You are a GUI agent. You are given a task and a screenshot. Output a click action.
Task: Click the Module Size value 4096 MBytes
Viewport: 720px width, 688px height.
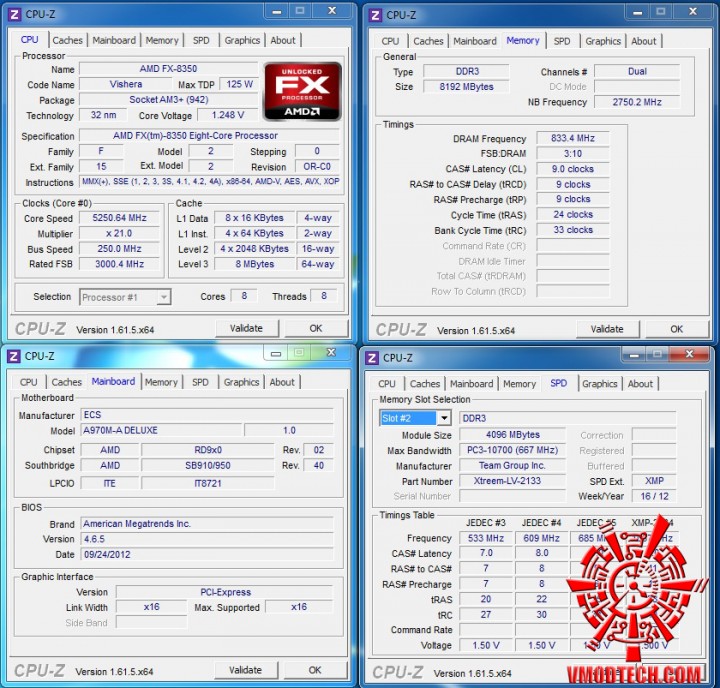512,434
